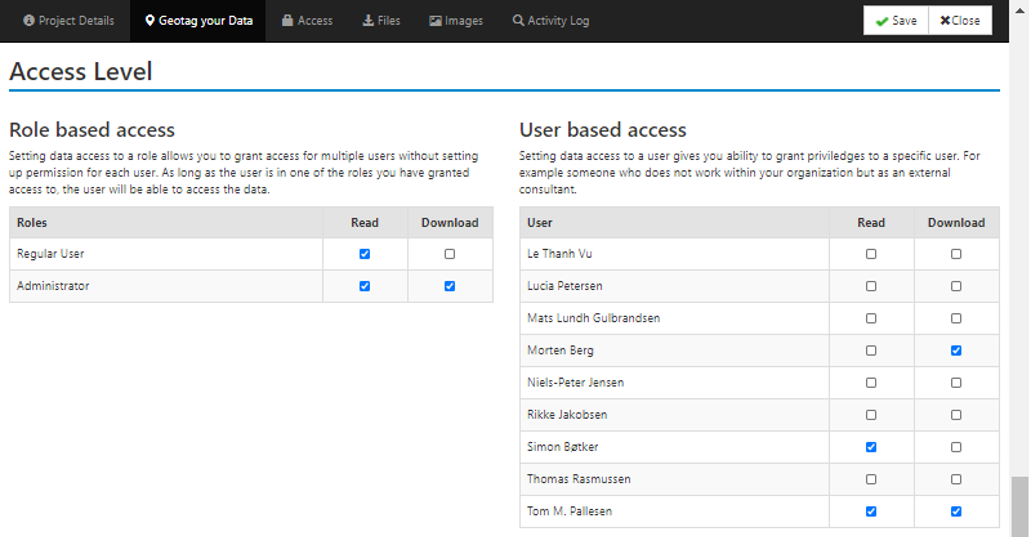This screenshot has width=1029, height=537.
Task: Switch to Geotag your Data tab
Action: click(x=198, y=20)
